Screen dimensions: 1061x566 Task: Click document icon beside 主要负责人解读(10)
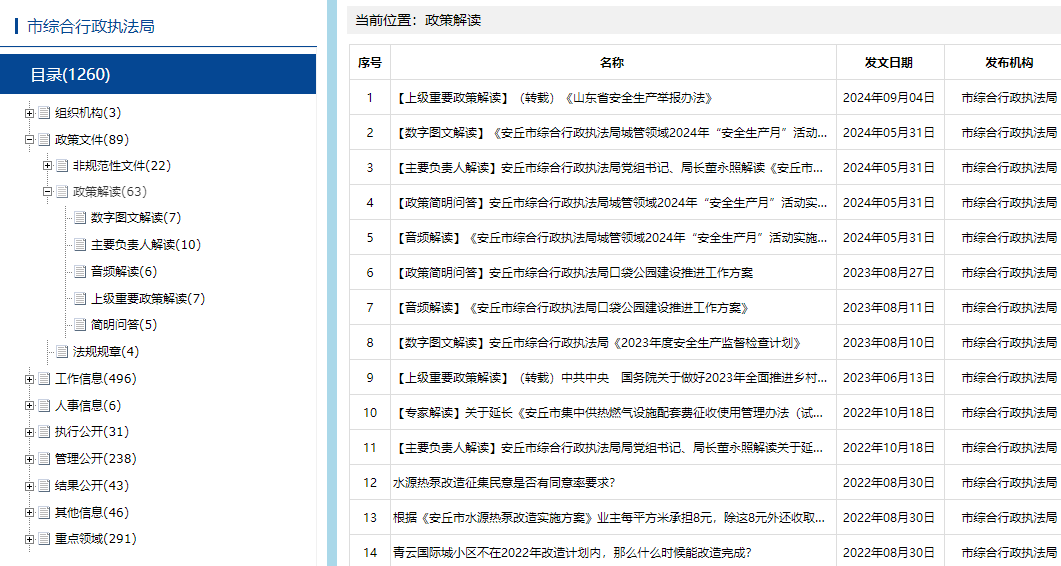80,244
